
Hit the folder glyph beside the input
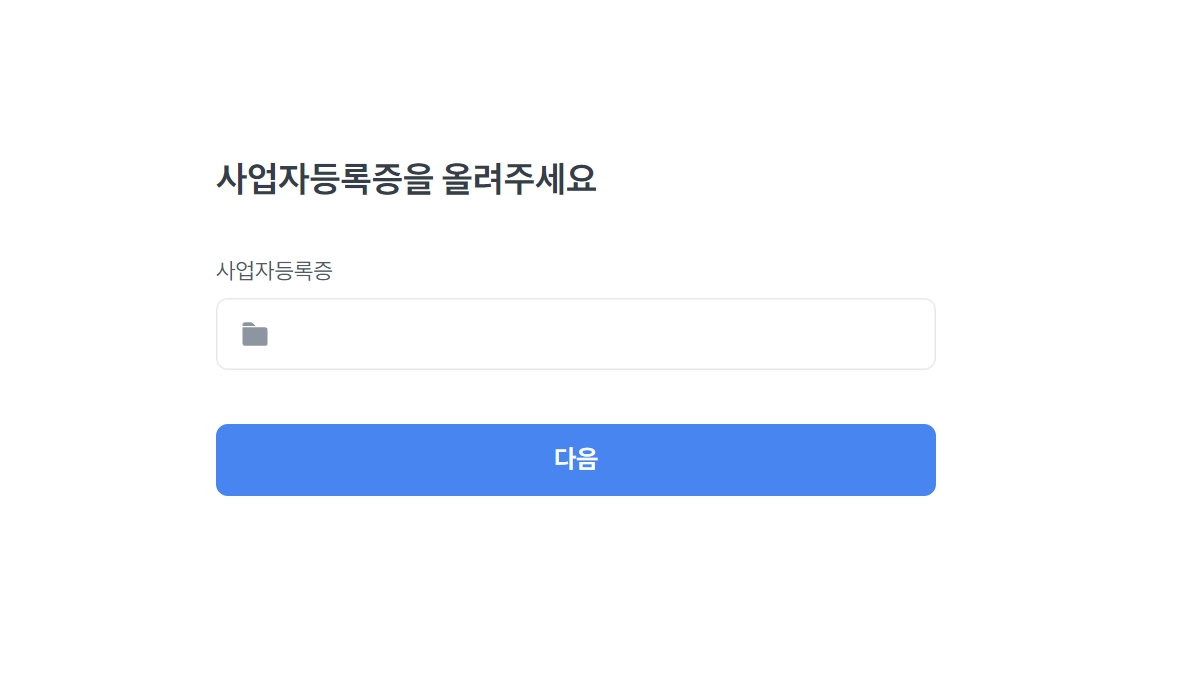click(255, 334)
